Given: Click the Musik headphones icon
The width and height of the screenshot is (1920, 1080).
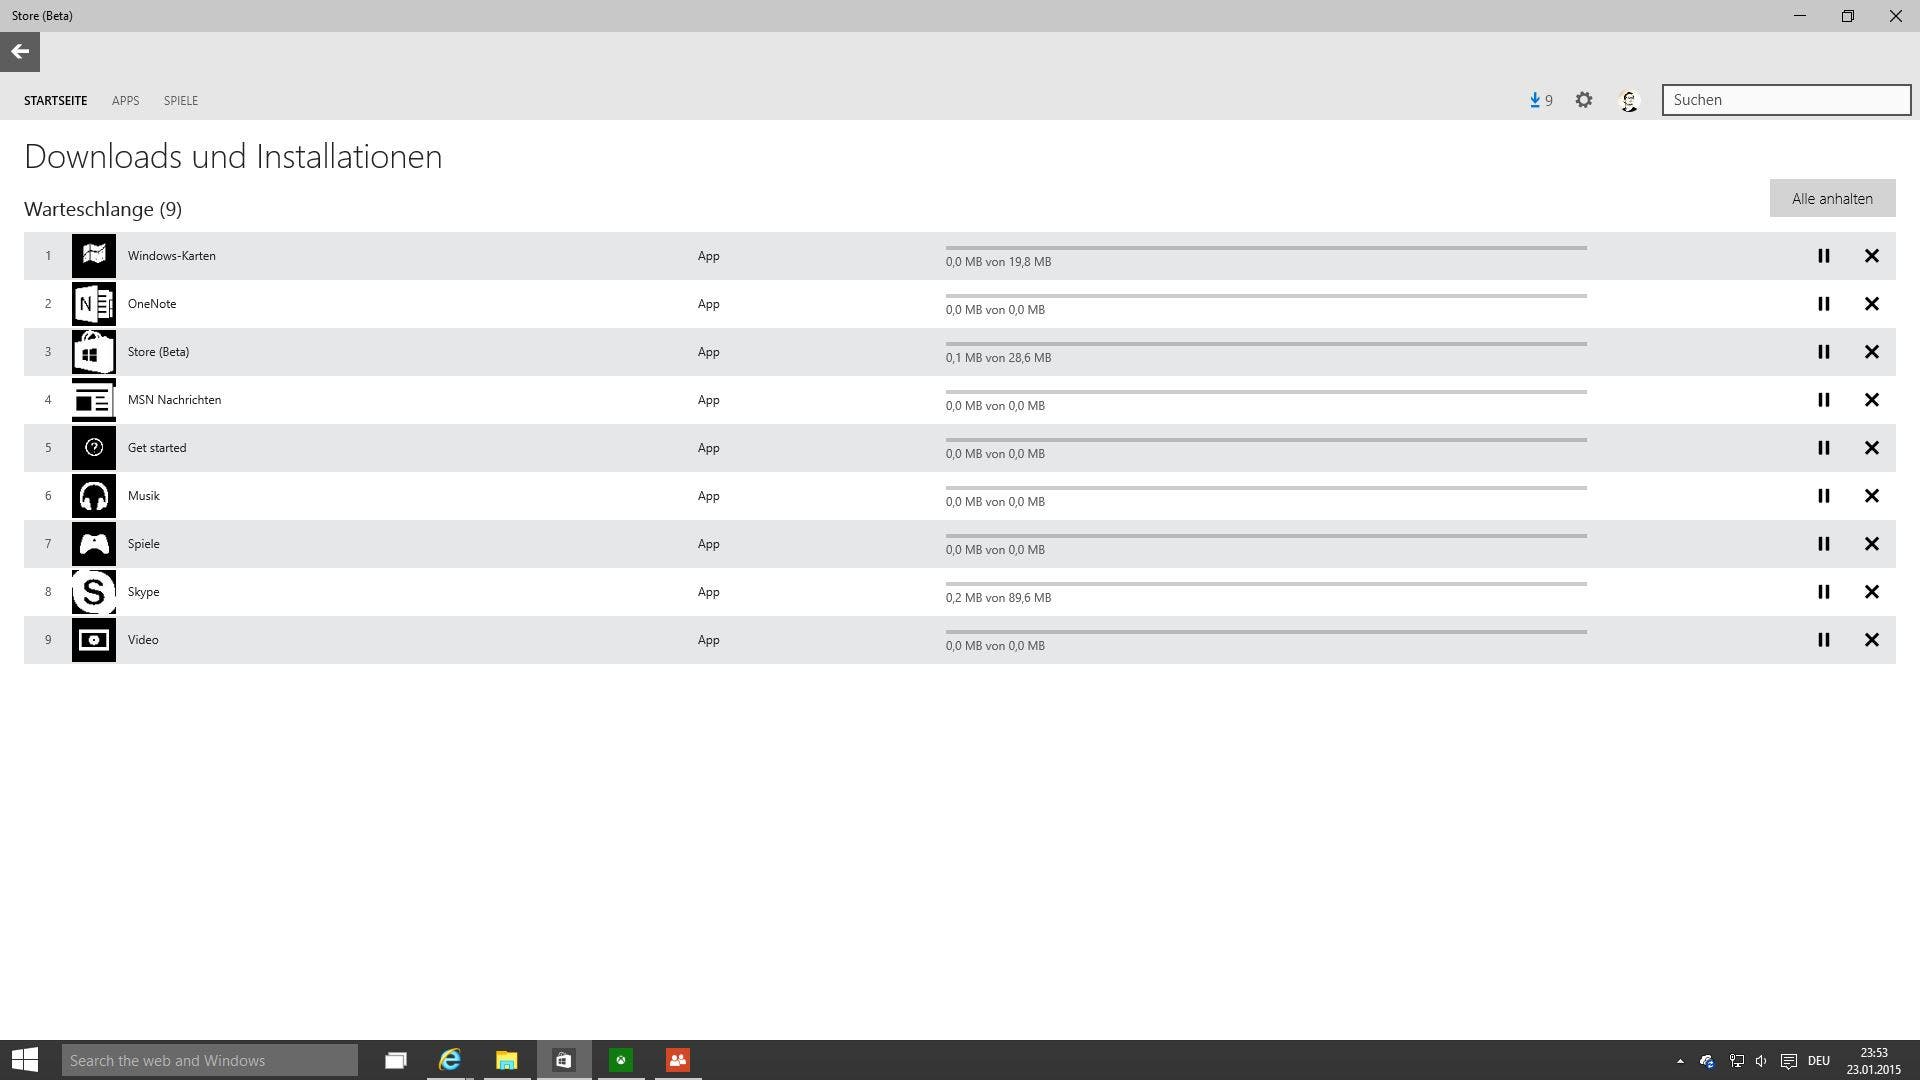Looking at the screenshot, I should 94,496.
